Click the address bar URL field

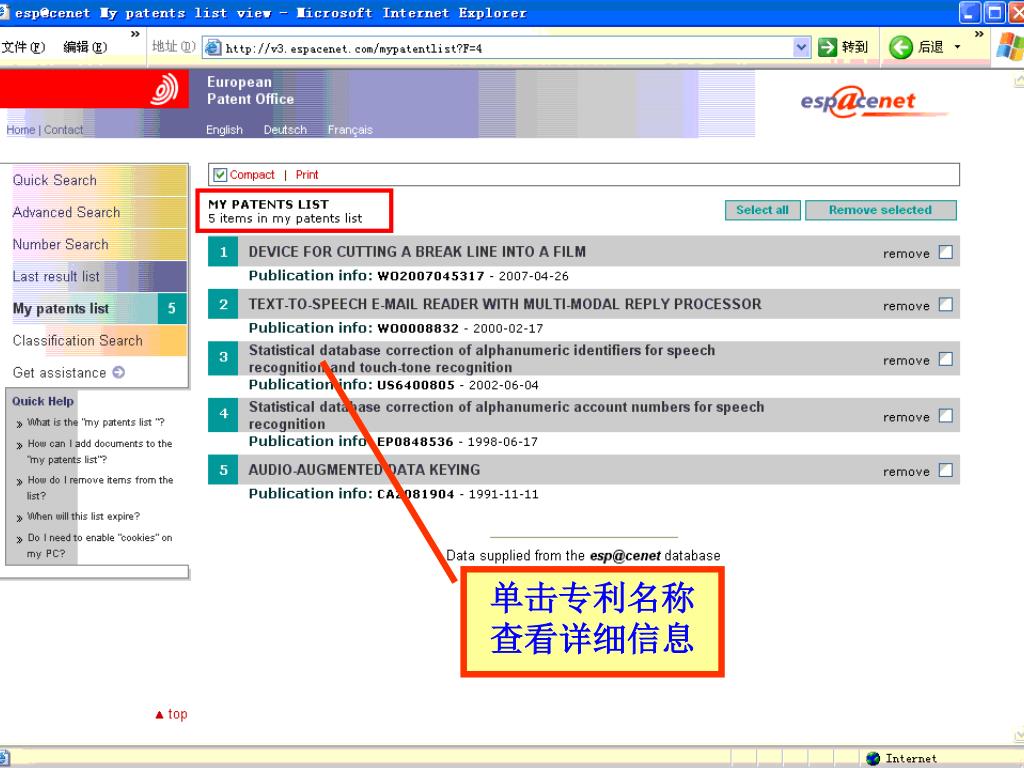[508, 48]
